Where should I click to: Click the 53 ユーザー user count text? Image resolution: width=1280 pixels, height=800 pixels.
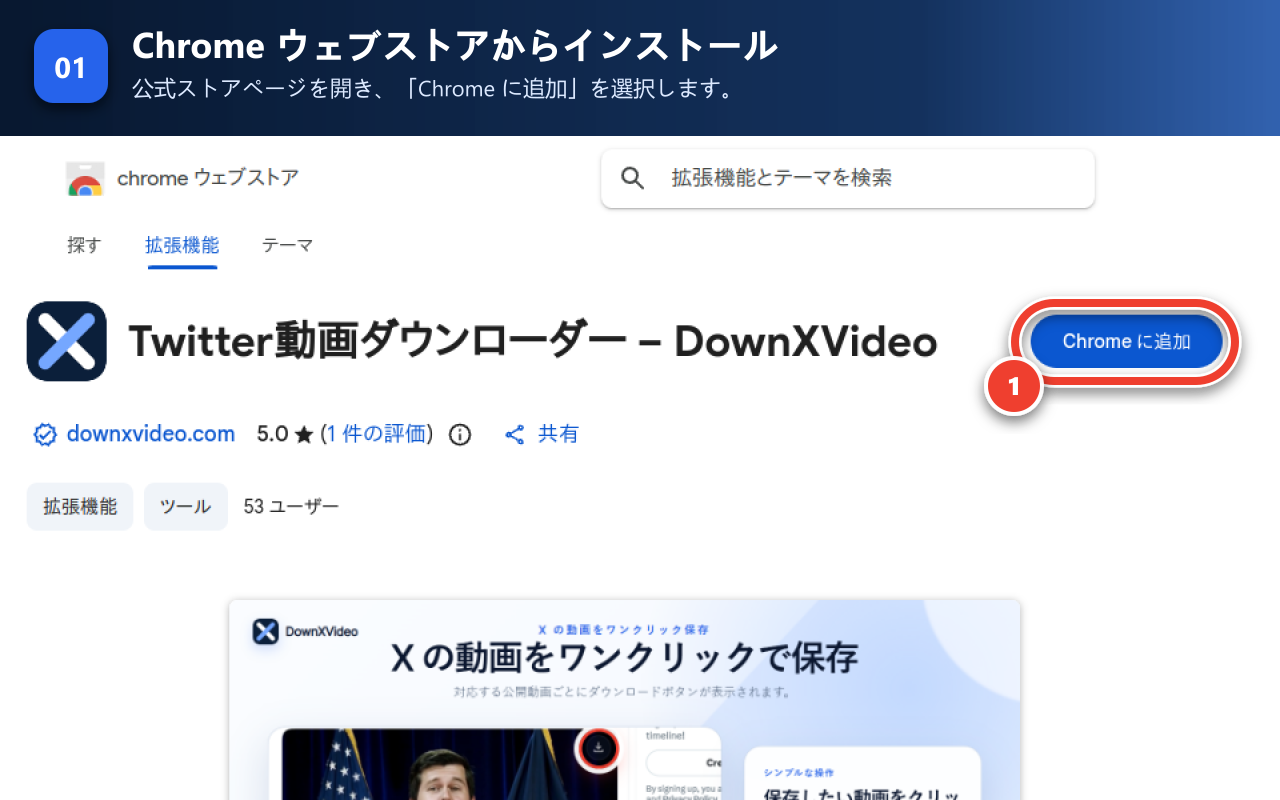point(291,507)
